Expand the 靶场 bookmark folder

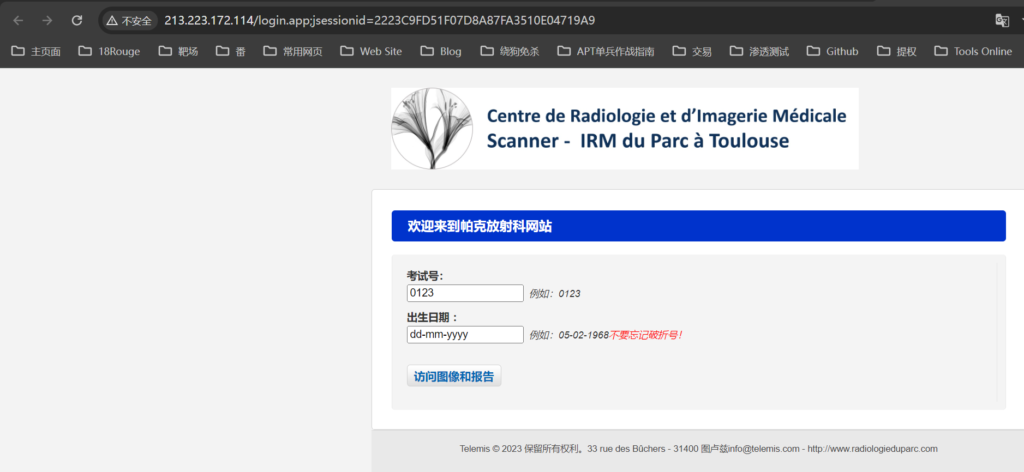[x=178, y=52]
